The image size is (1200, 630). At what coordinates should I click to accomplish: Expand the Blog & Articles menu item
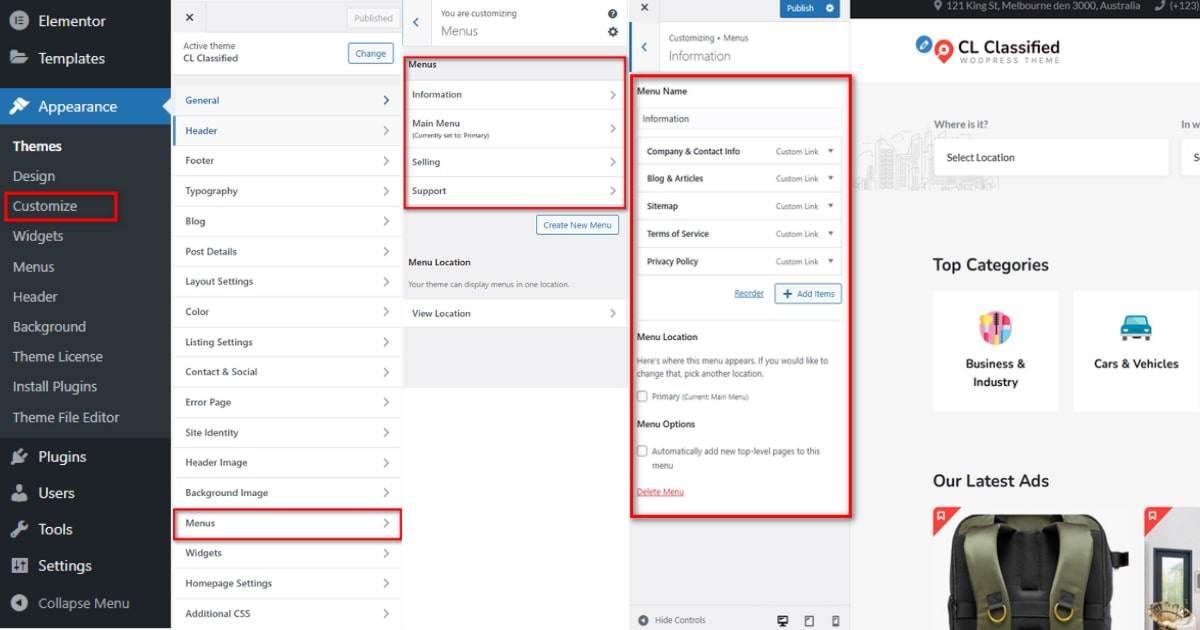(x=740, y=178)
